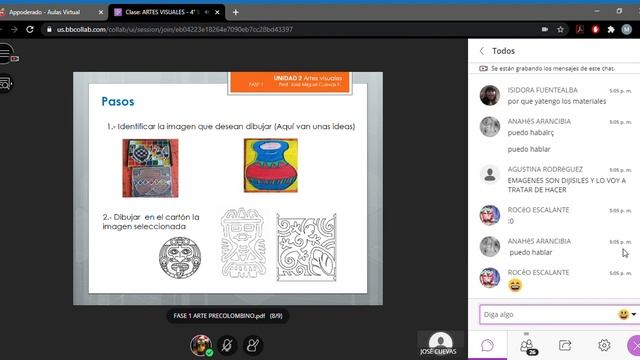Click the red mosaic tiles image
Viewport: 640px width, 360px height.
click(150, 168)
